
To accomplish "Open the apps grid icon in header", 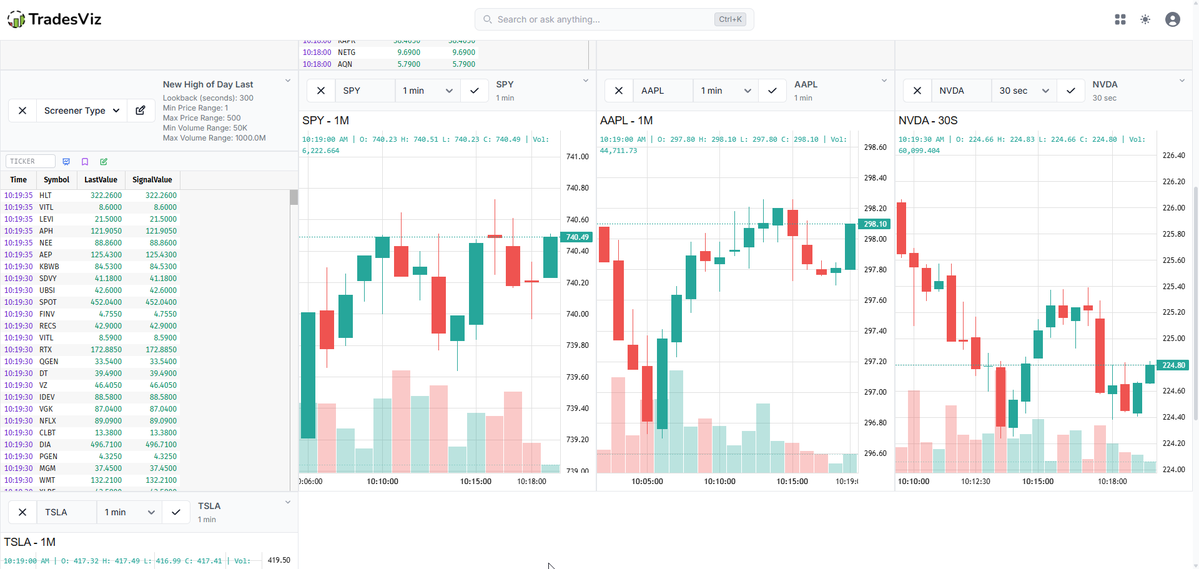I will click(x=1120, y=20).
